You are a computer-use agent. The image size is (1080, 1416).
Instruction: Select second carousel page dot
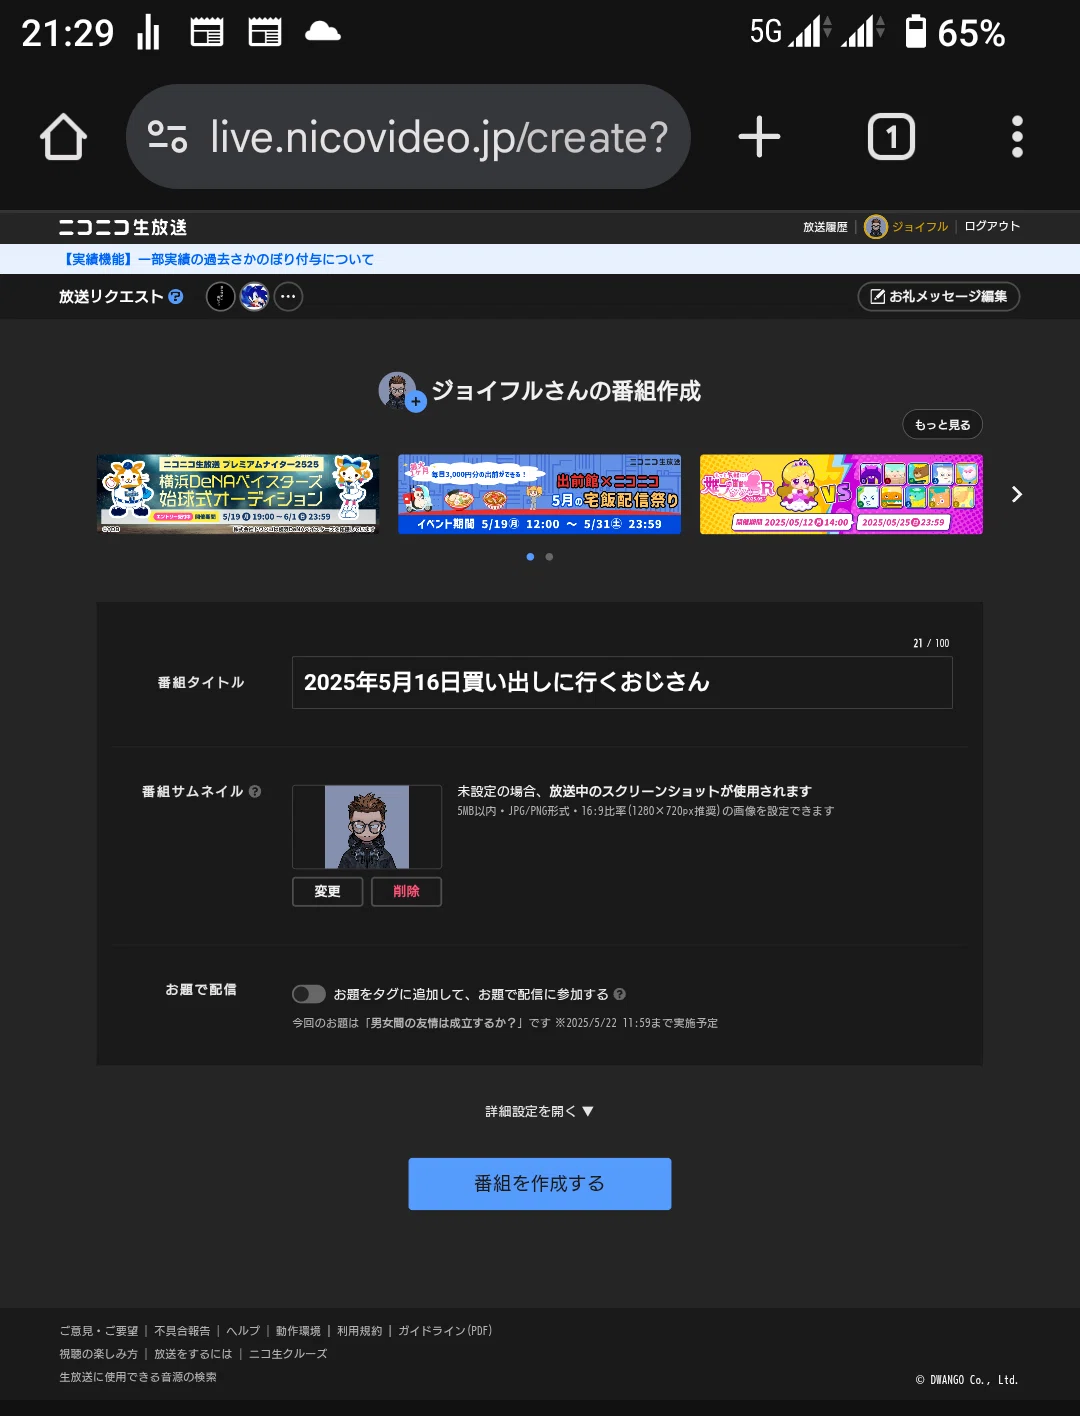(x=549, y=557)
